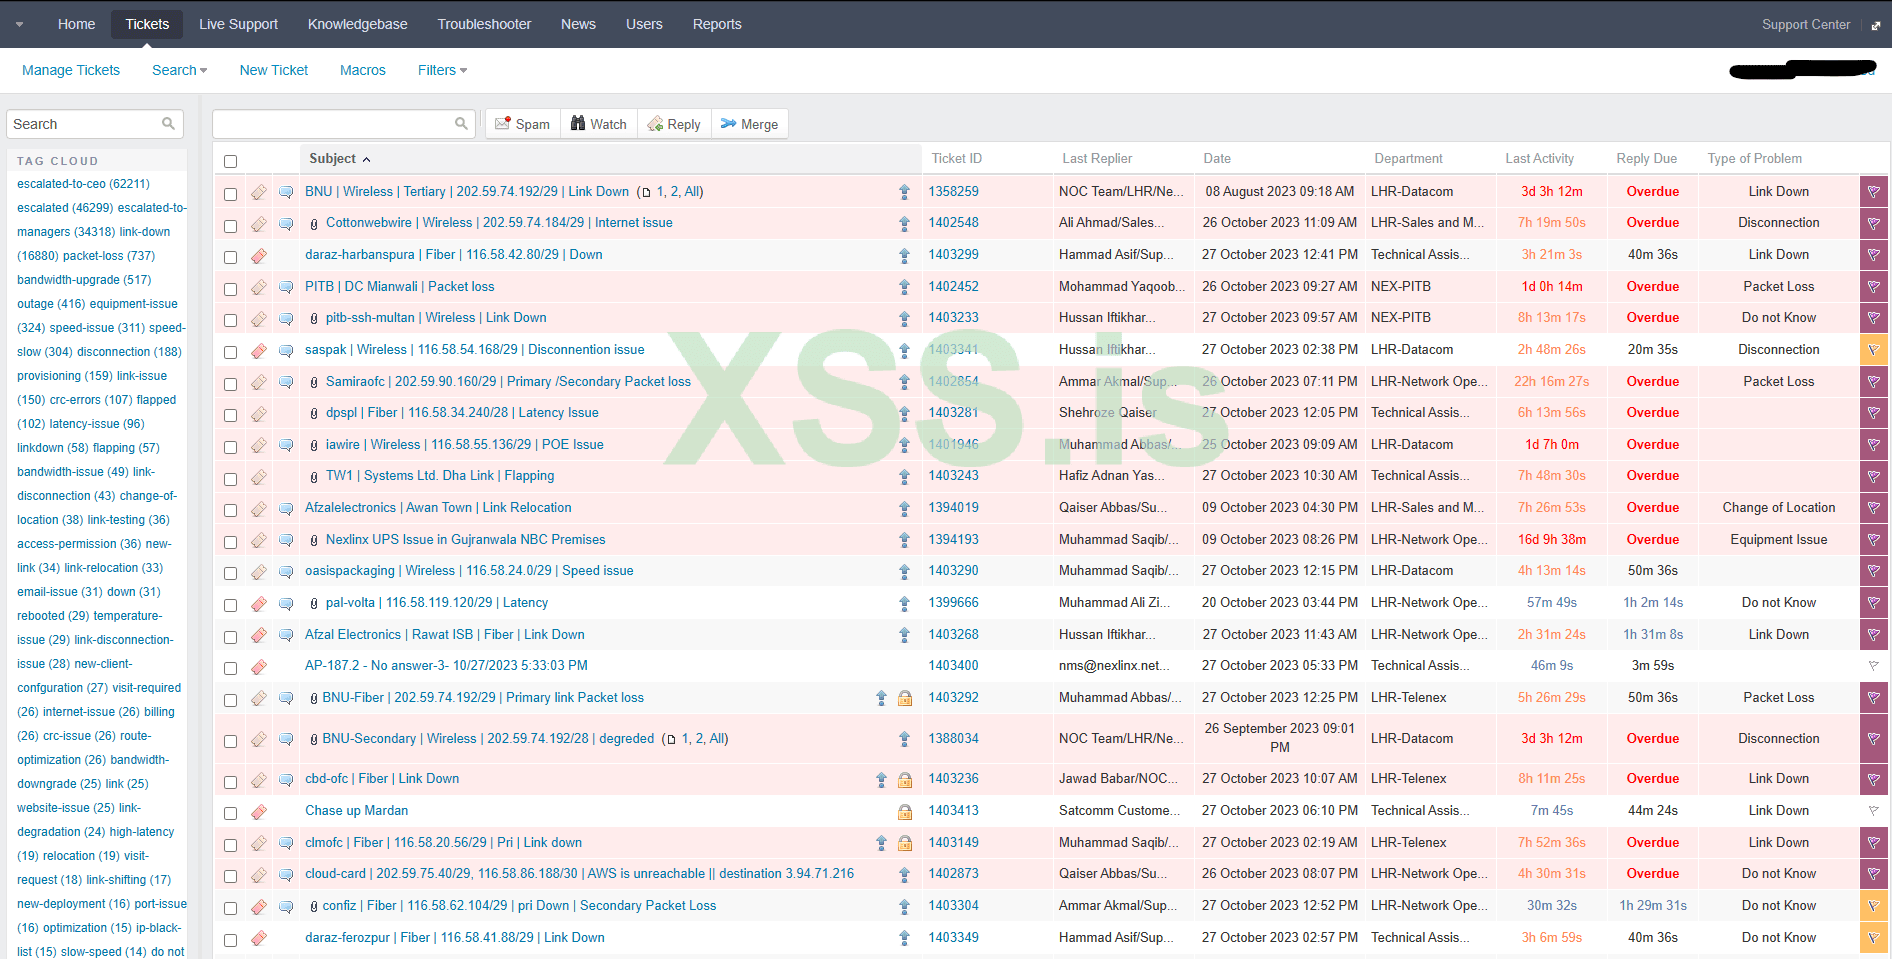Viewport: 1892px width, 959px height.
Task: Click the ticket search field above the table
Action: [x=333, y=124]
